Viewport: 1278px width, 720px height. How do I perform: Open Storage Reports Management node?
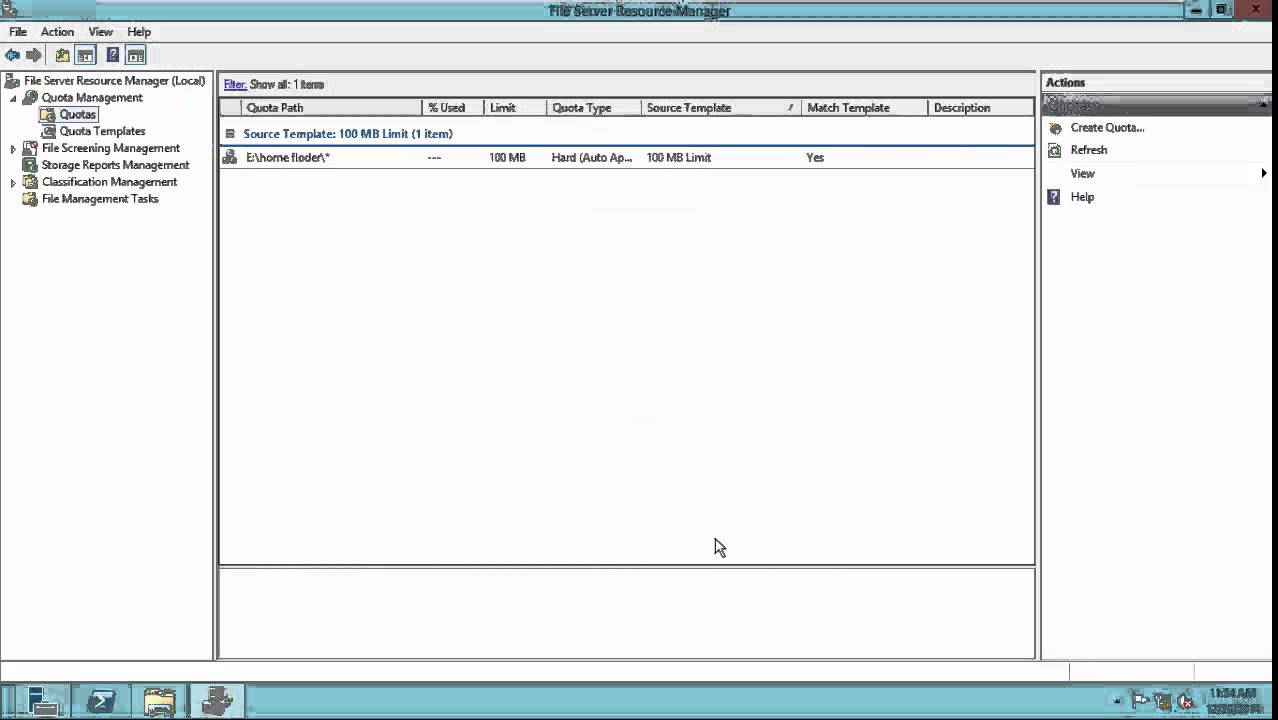(x=115, y=165)
